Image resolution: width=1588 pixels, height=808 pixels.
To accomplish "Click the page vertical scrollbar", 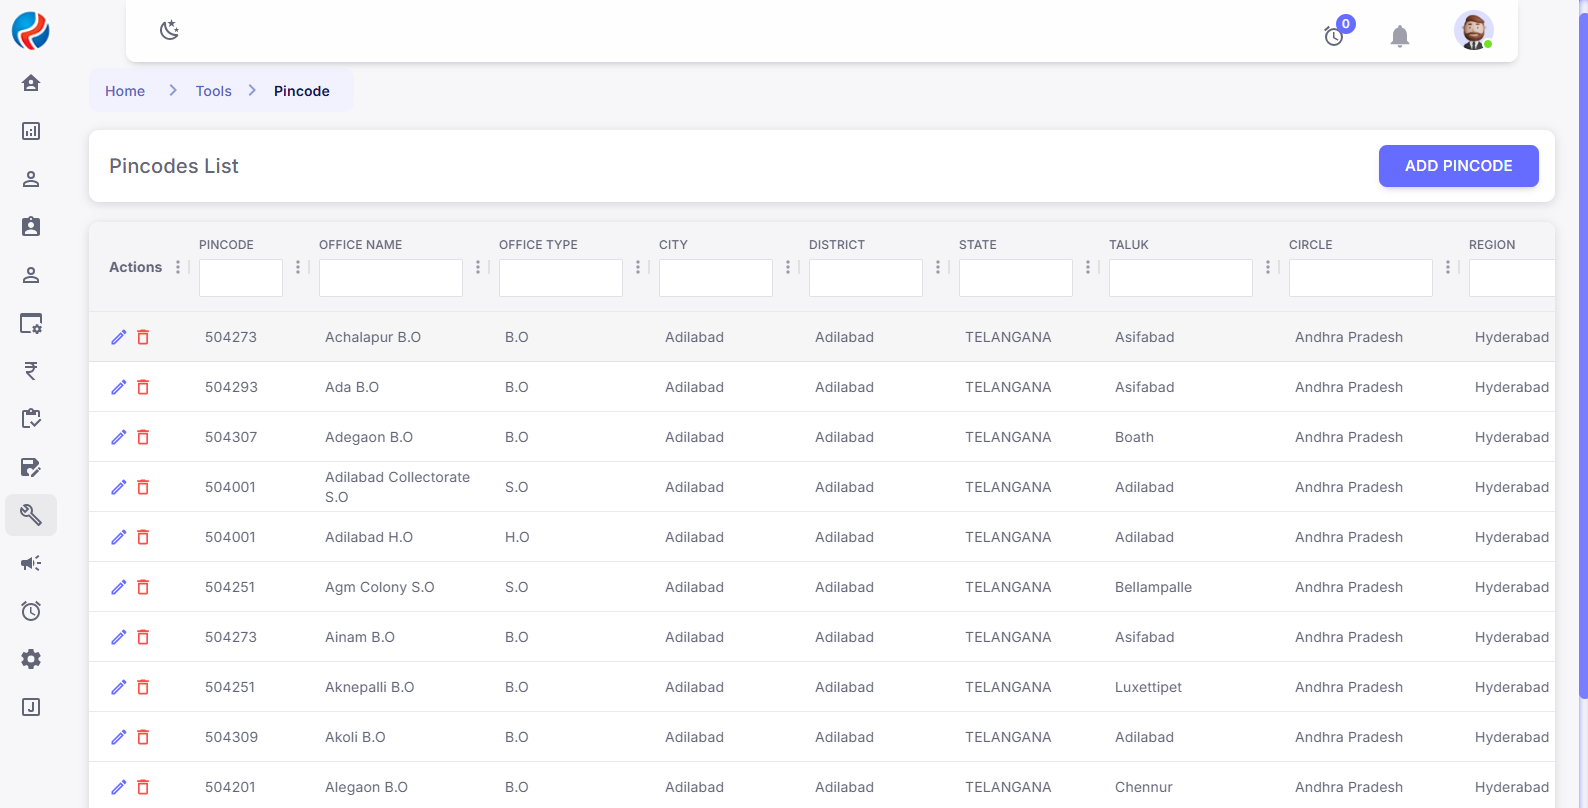I will pyautogui.click(x=1582, y=350).
